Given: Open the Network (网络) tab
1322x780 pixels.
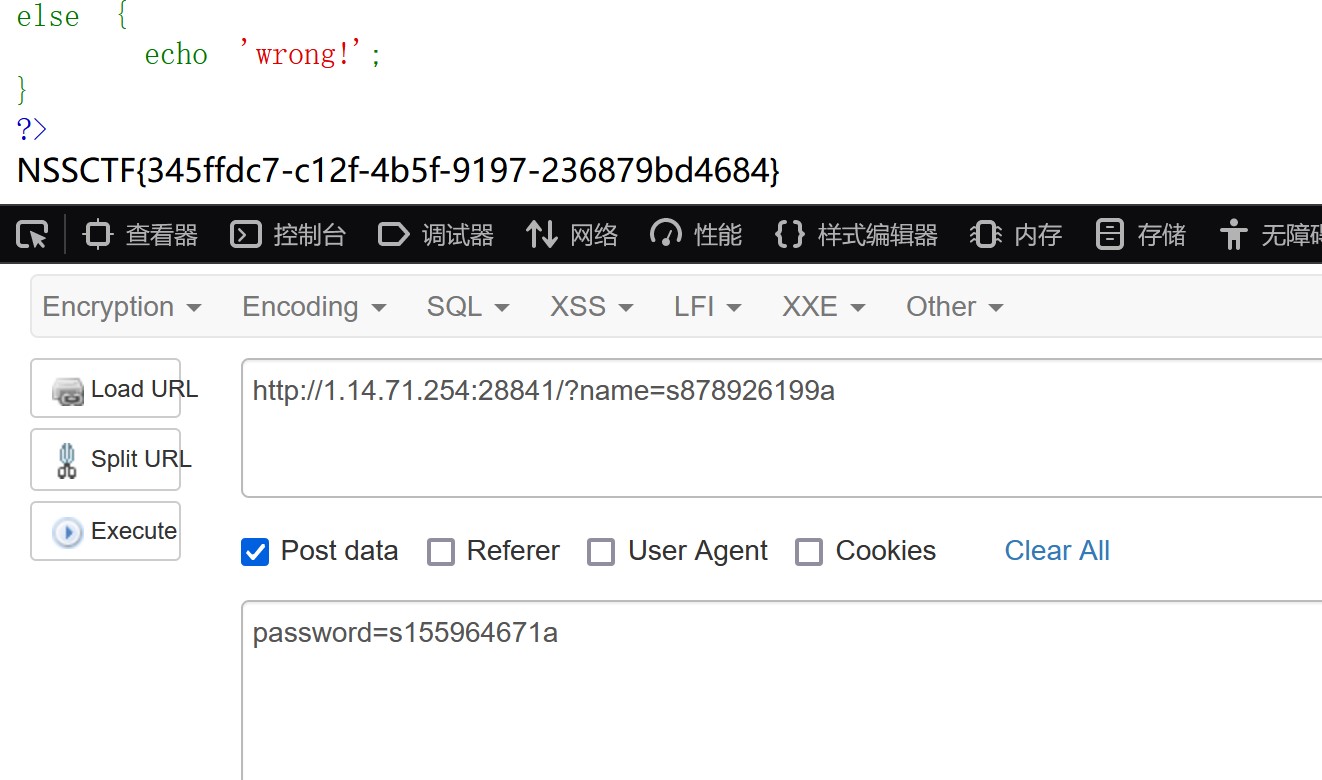Looking at the screenshot, I should (x=572, y=235).
